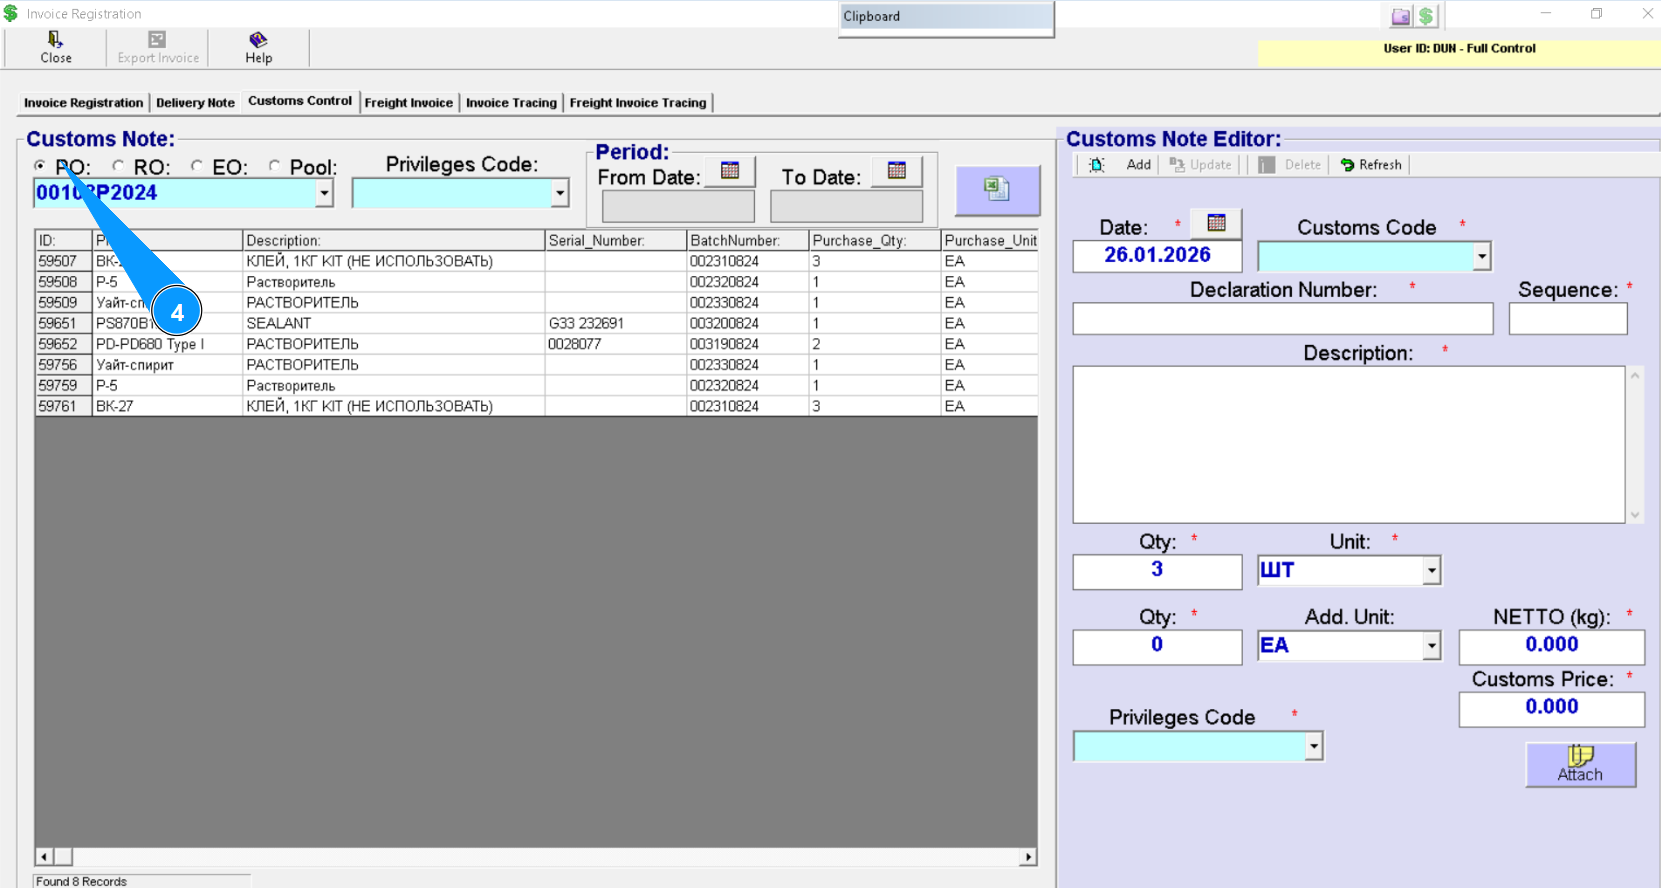The image size is (1661, 888).
Task: Select the EO radio button
Action: coord(196,166)
